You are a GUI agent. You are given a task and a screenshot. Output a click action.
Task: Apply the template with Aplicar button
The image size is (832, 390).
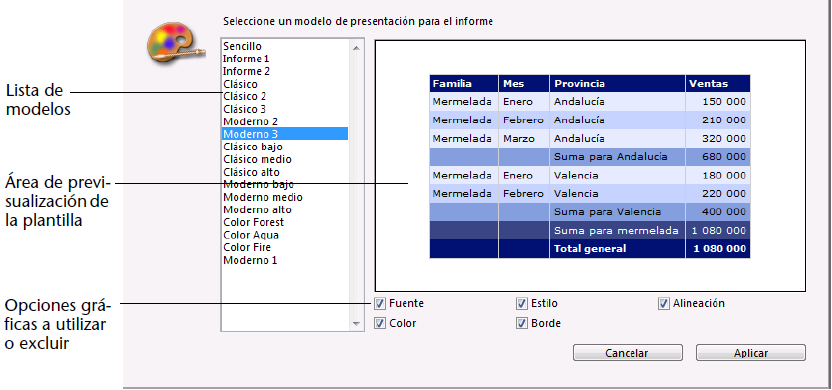[751, 353]
